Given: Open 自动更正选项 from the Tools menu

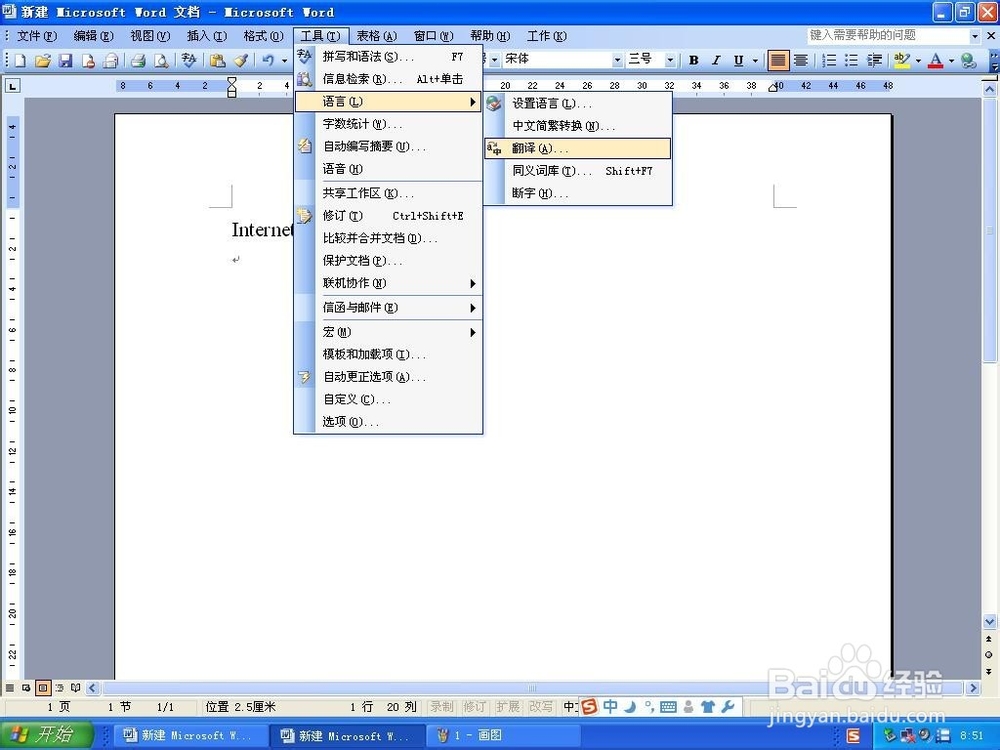Looking at the screenshot, I should click(x=388, y=377).
